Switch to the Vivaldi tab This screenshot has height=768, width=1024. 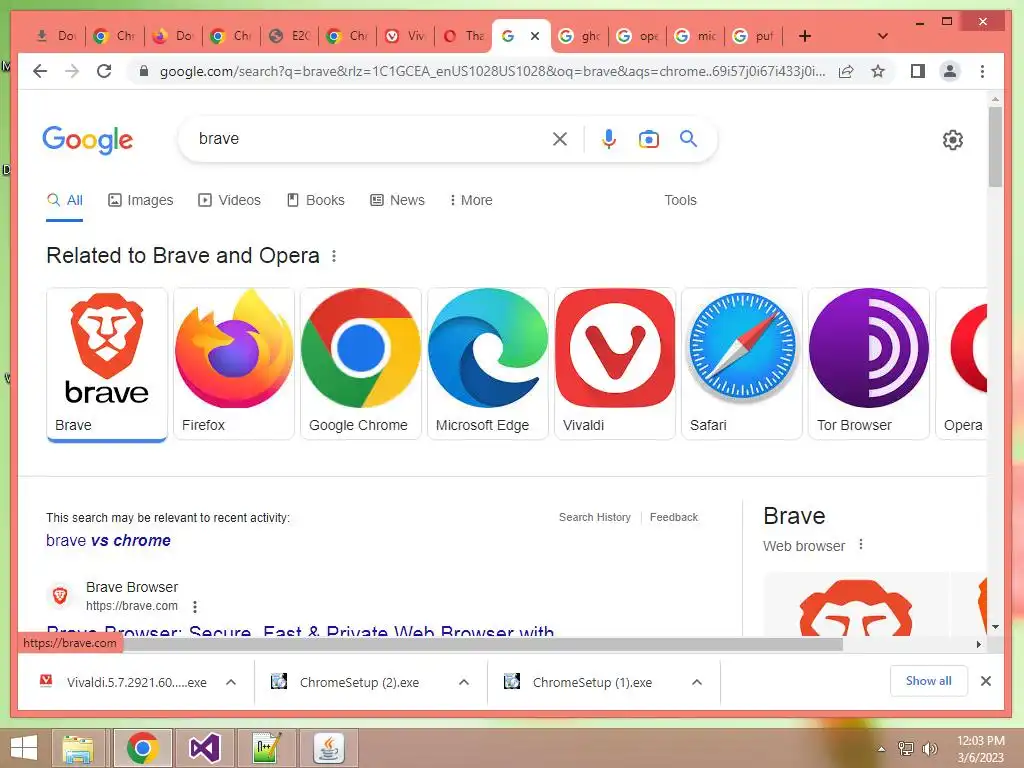click(x=405, y=36)
